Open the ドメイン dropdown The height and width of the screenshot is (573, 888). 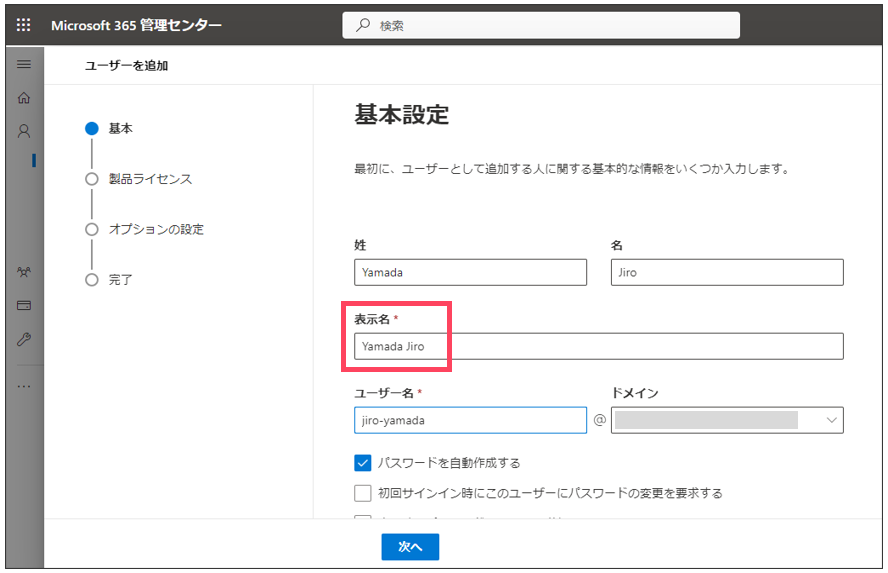pyautogui.click(x=727, y=420)
